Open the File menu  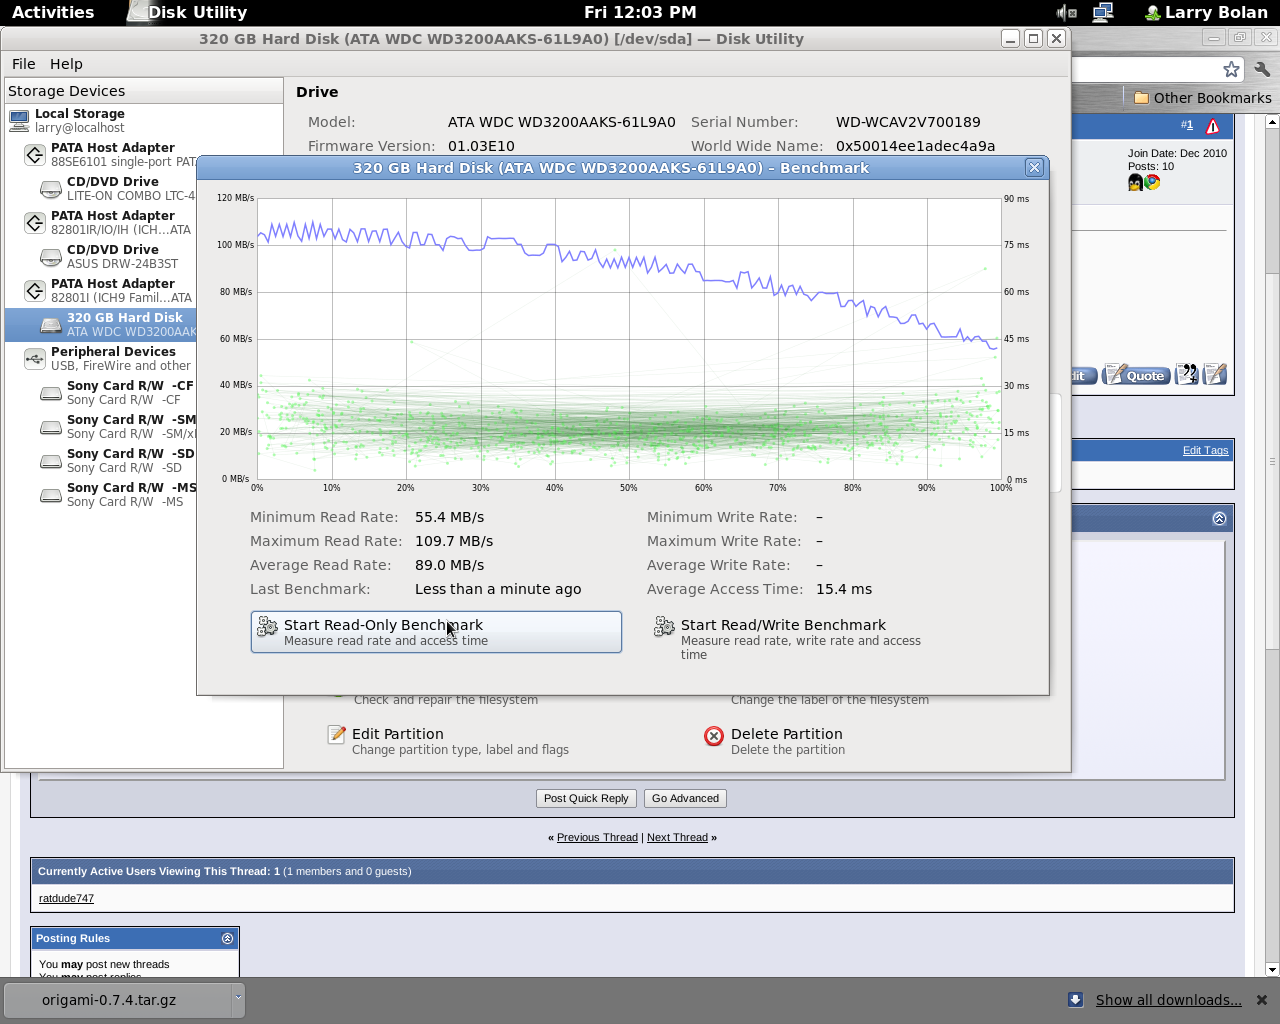coord(23,64)
